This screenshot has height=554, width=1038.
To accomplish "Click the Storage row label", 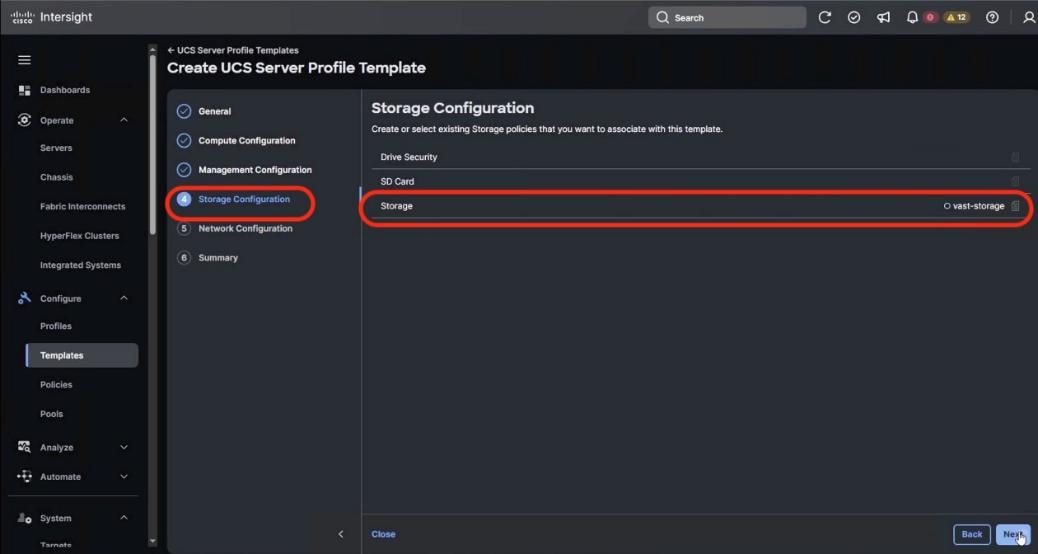I will [x=397, y=207].
